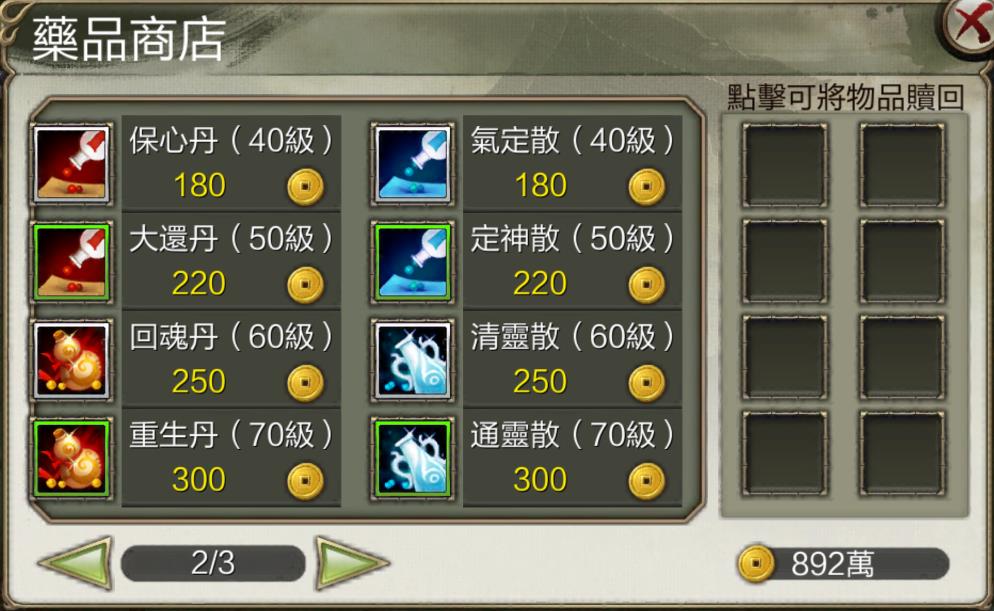Click the 892萬 gold balance display
The width and height of the screenshot is (994, 611).
pos(843,564)
